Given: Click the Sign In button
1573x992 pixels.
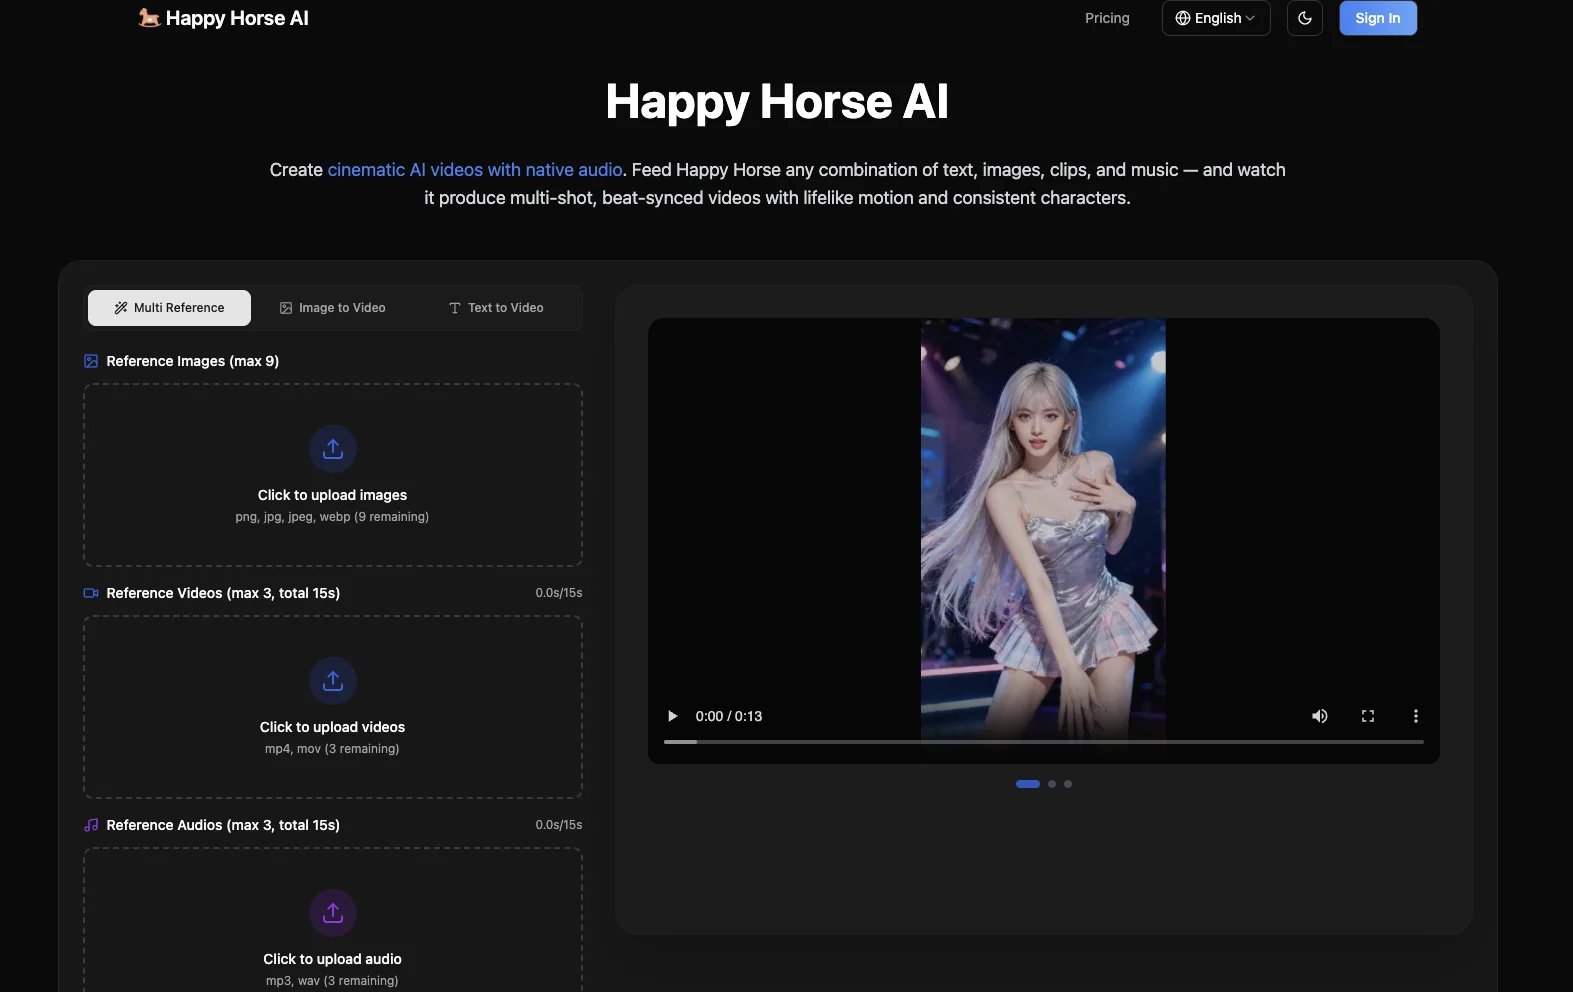Looking at the screenshot, I should [x=1378, y=18].
